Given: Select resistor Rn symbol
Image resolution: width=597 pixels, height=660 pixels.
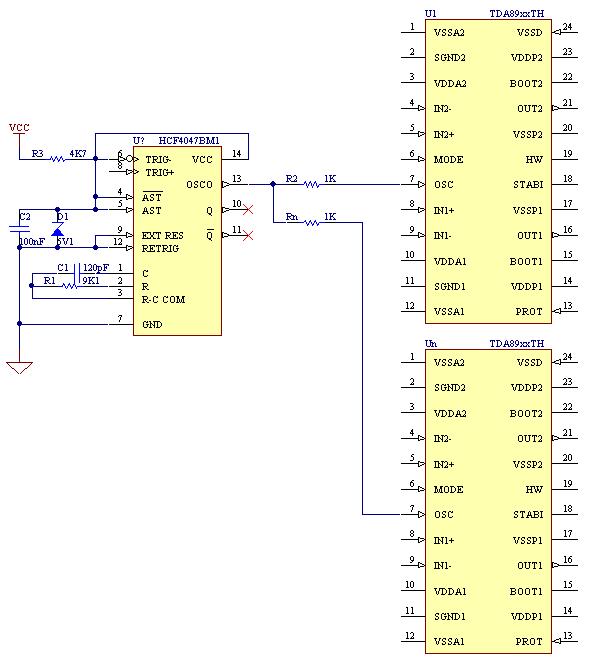Looking at the screenshot, I should [x=312, y=222].
